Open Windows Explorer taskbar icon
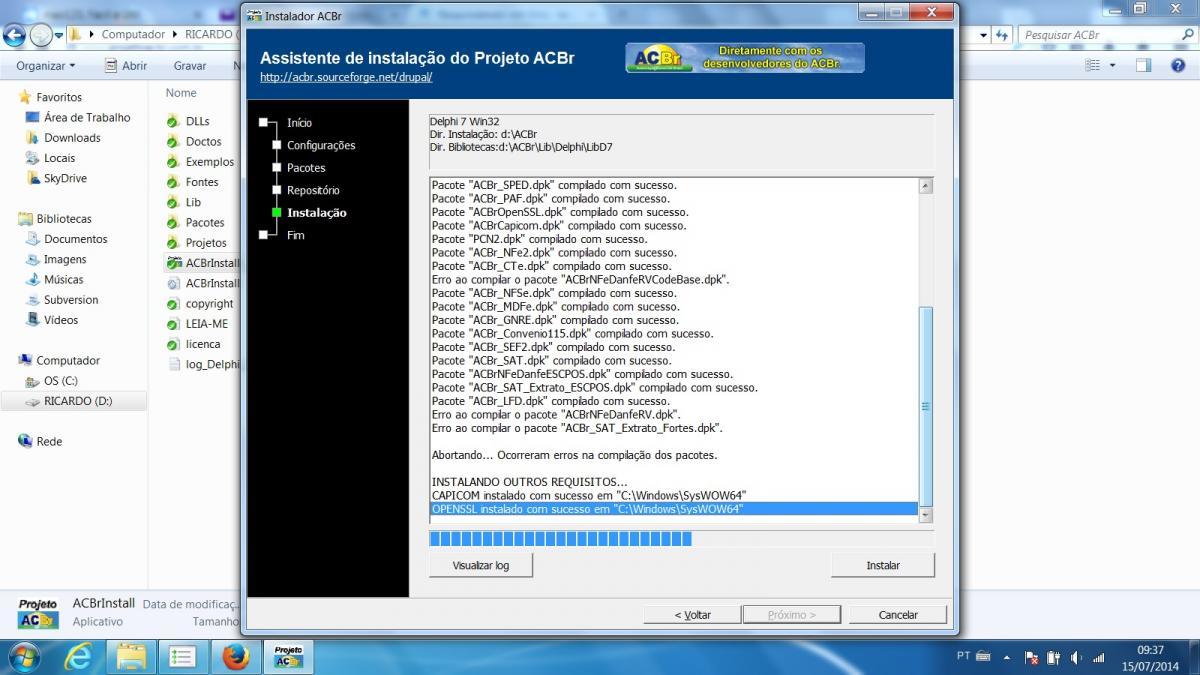The image size is (1200, 675). pos(131,657)
